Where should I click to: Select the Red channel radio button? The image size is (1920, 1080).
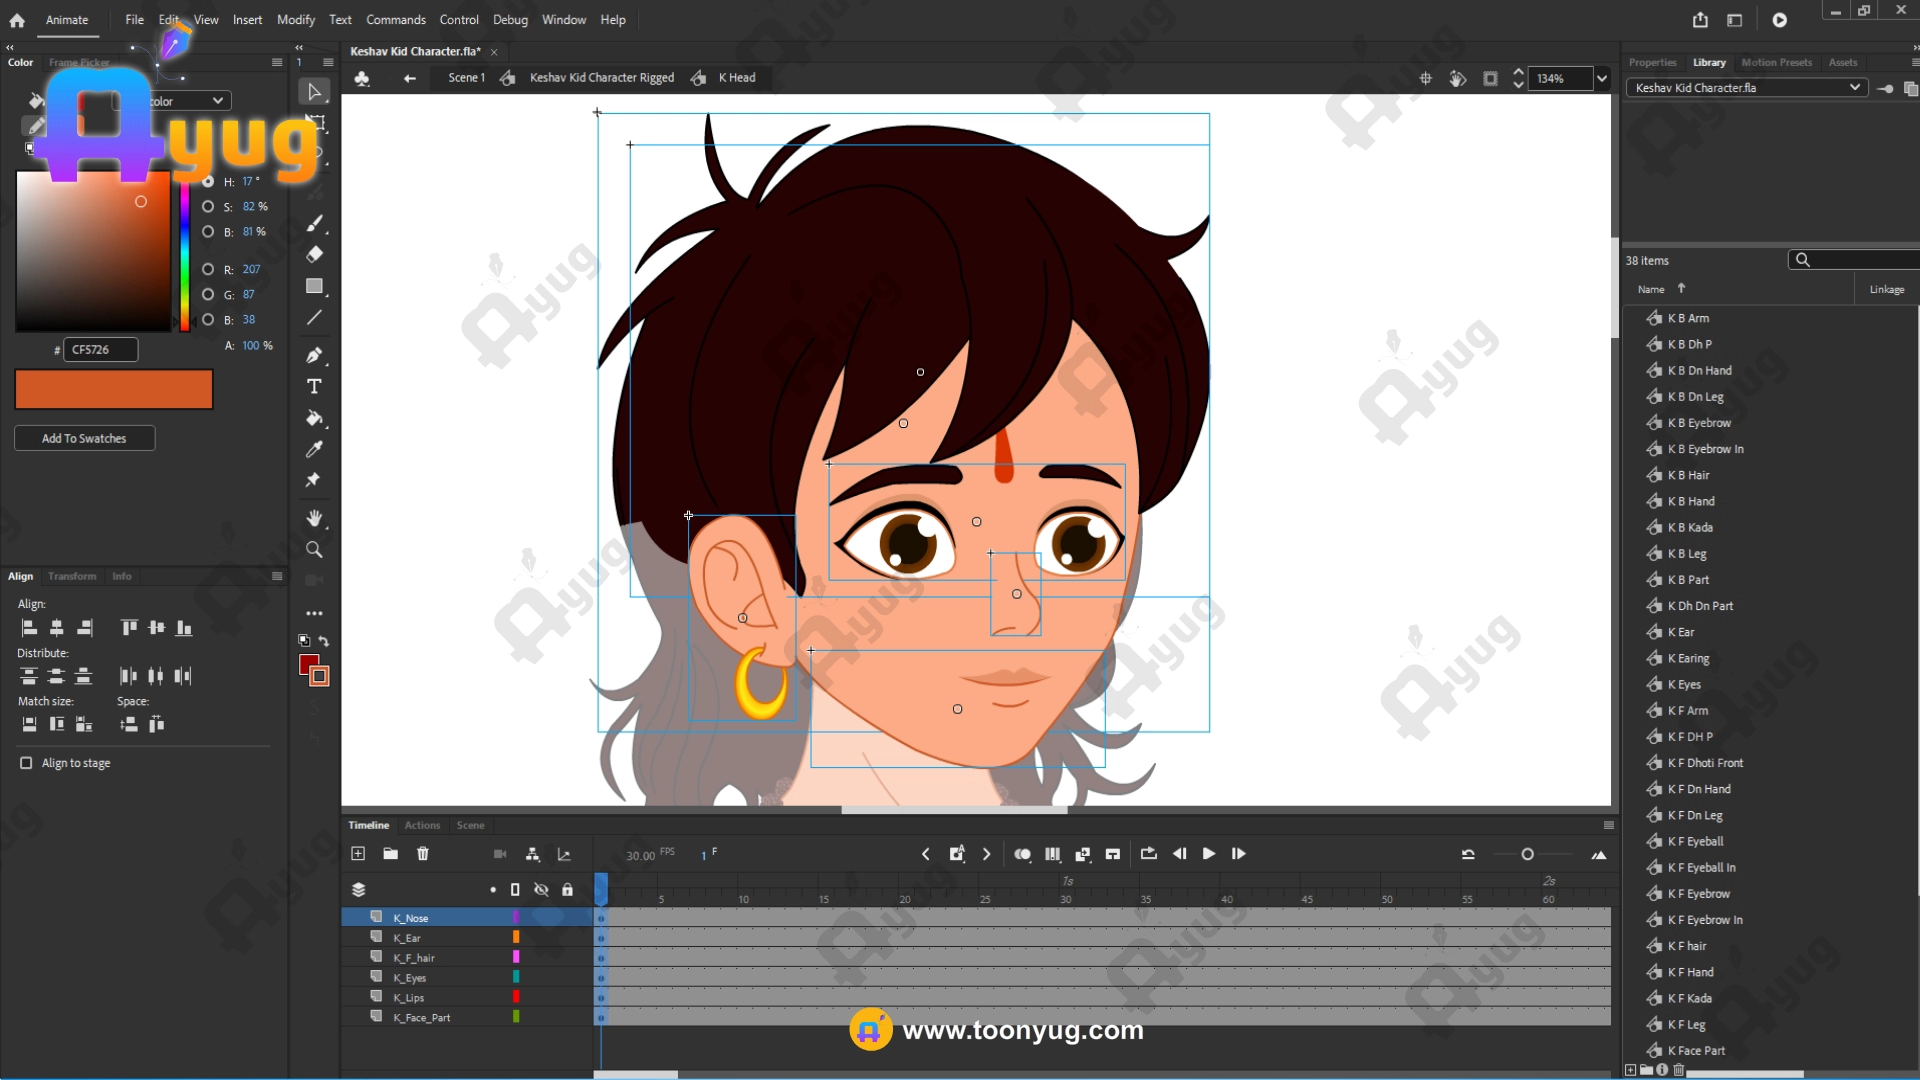(208, 270)
